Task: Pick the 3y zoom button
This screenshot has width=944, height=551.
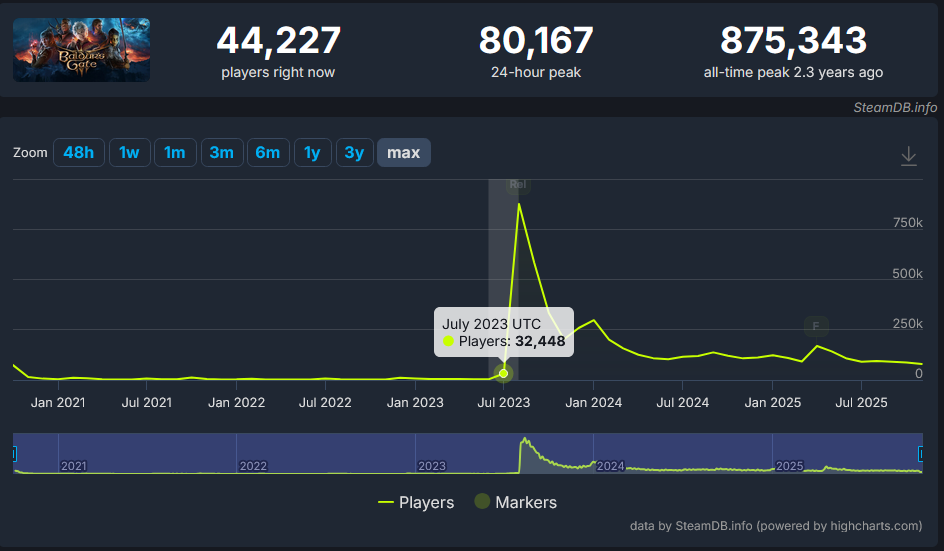Action: [354, 152]
